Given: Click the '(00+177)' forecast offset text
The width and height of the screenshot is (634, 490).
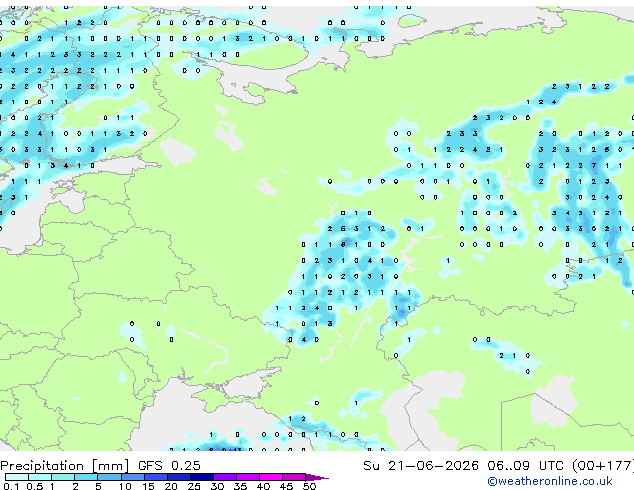Looking at the screenshot, I should click(x=603, y=465).
